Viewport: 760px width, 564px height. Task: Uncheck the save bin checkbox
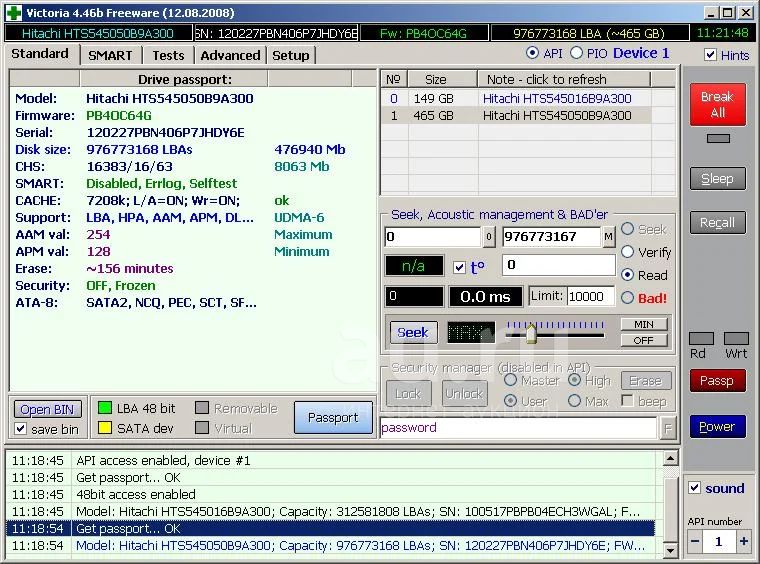click(x=20, y=429)
